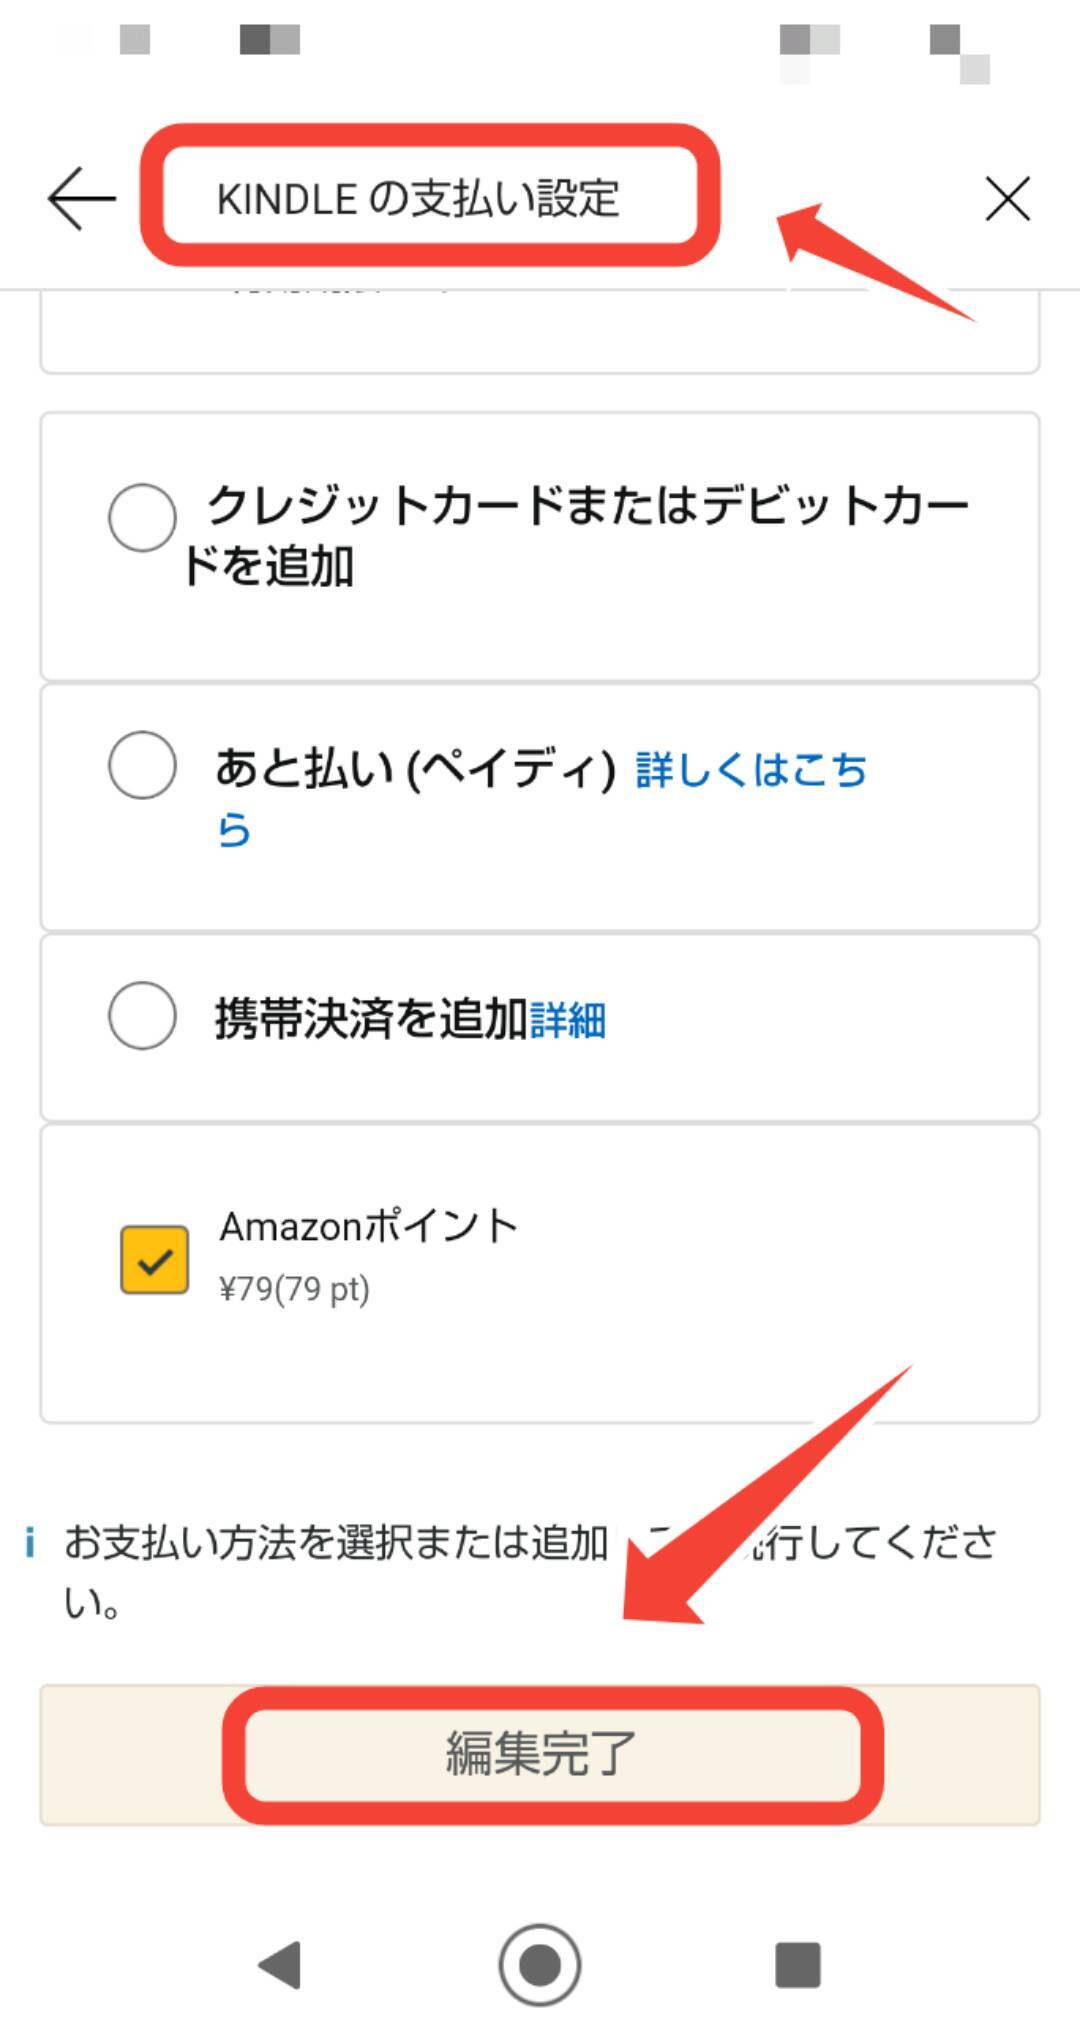Image resolution: width=1080 pixels, height=2032 pixels.
Task: Tap Android recent apps square
Action: [x=797, y=1965]
